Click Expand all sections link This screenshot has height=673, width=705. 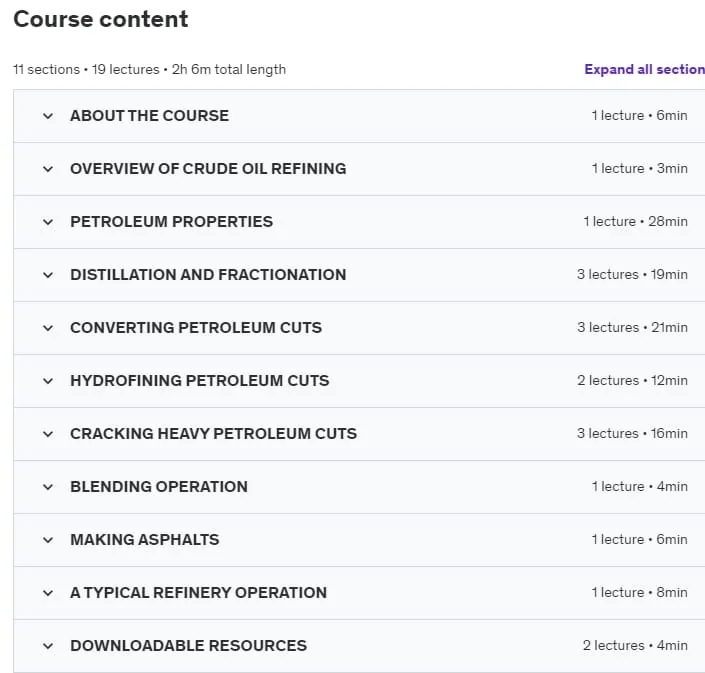click(644, 69)
